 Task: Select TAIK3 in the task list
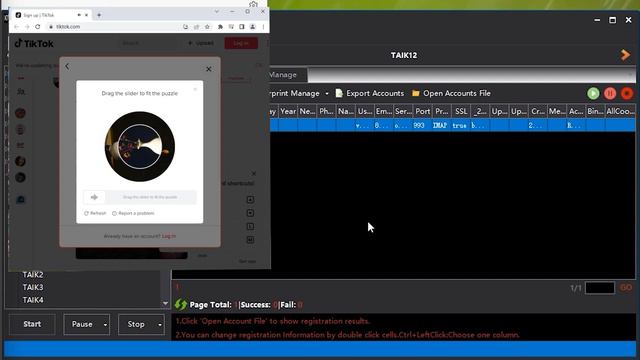pyautogui.click(x=33, y=287)
